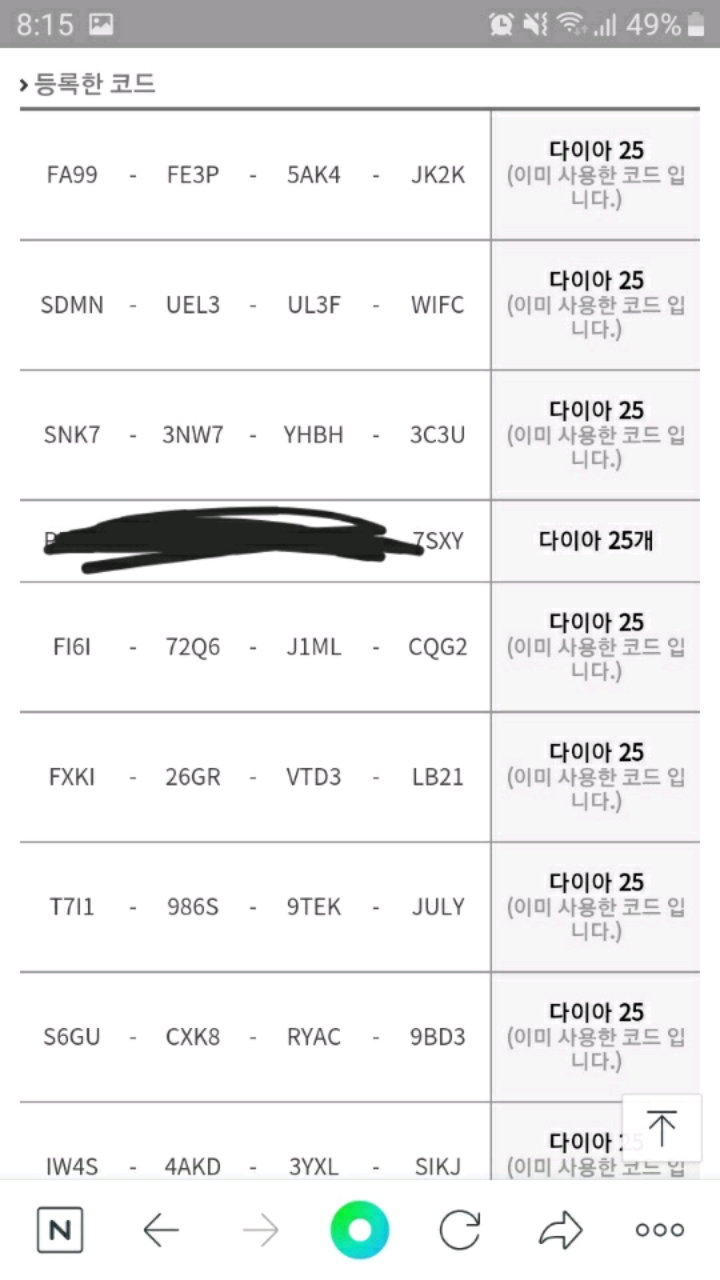Select code segment SNK7
720x1280 pixels.
click(x=72, y=435)
